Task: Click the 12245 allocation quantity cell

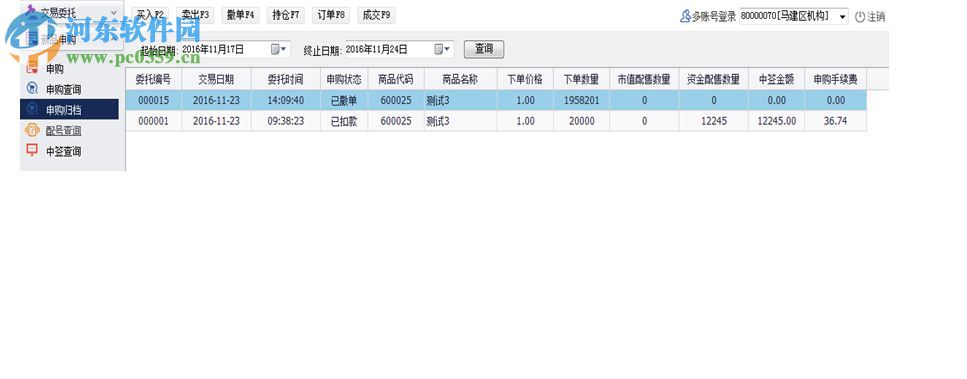Action: [714, 121]
